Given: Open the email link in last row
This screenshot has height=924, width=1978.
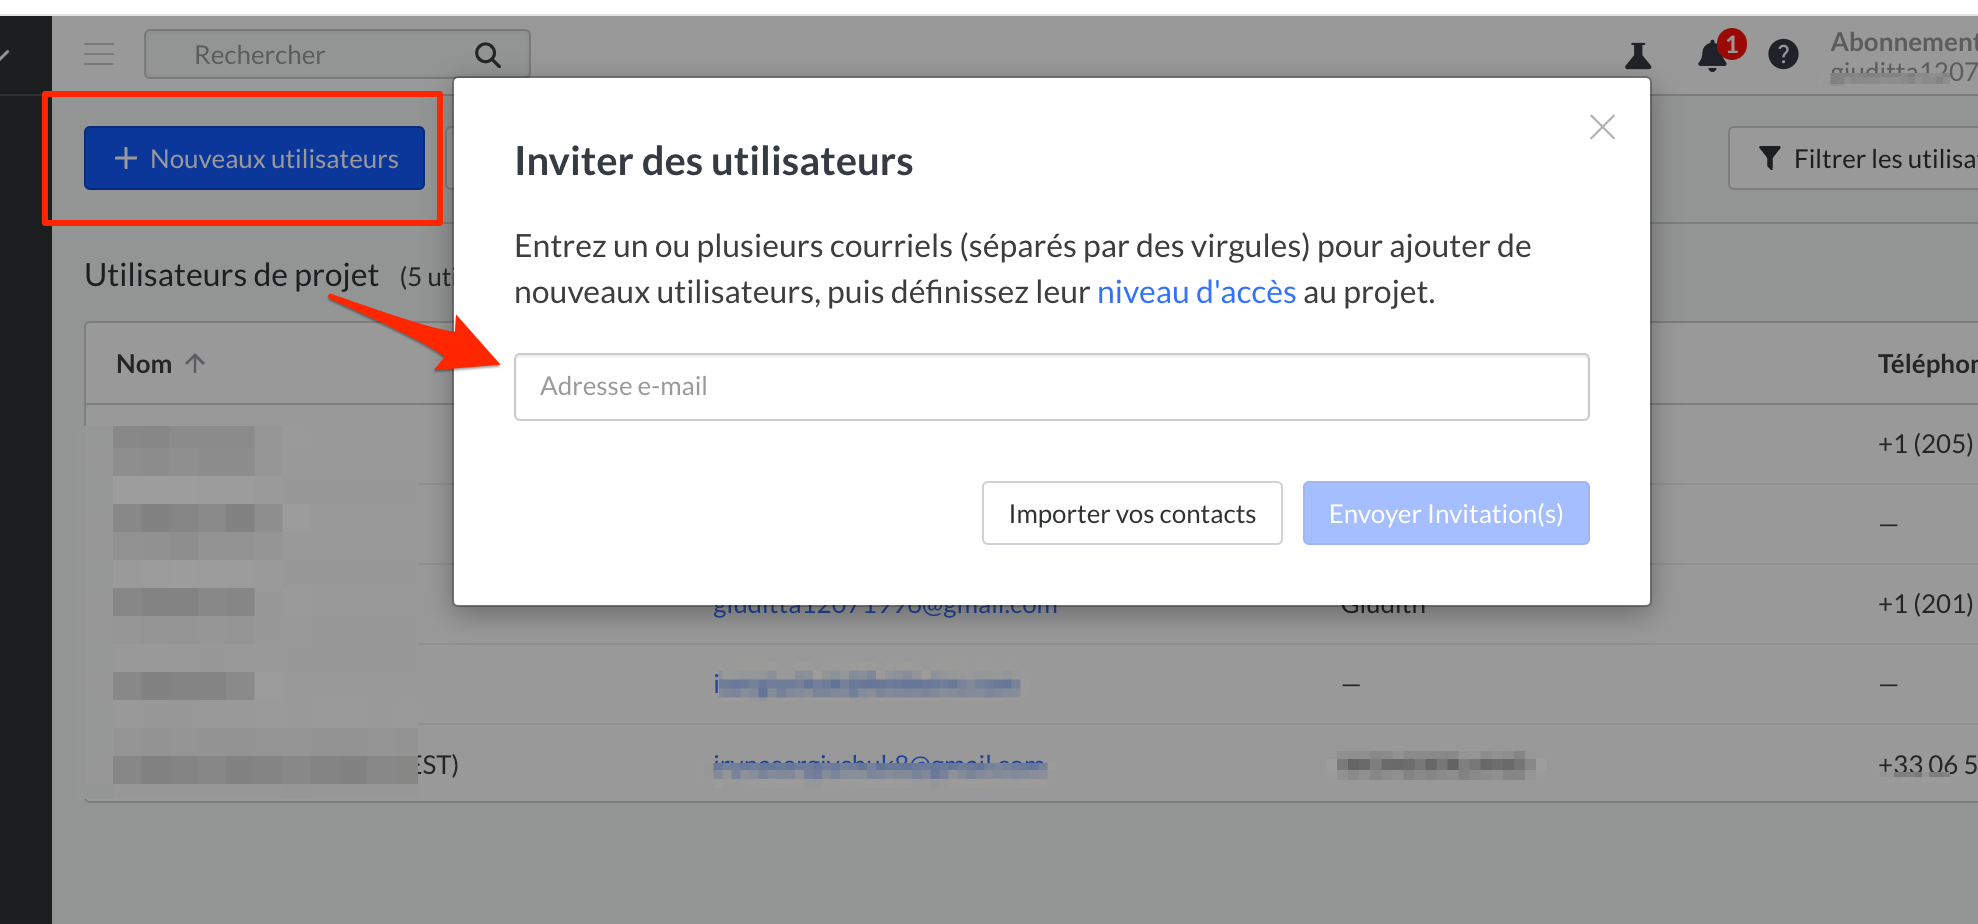Looking at the screenshot, I should click(x=878, y=766).
